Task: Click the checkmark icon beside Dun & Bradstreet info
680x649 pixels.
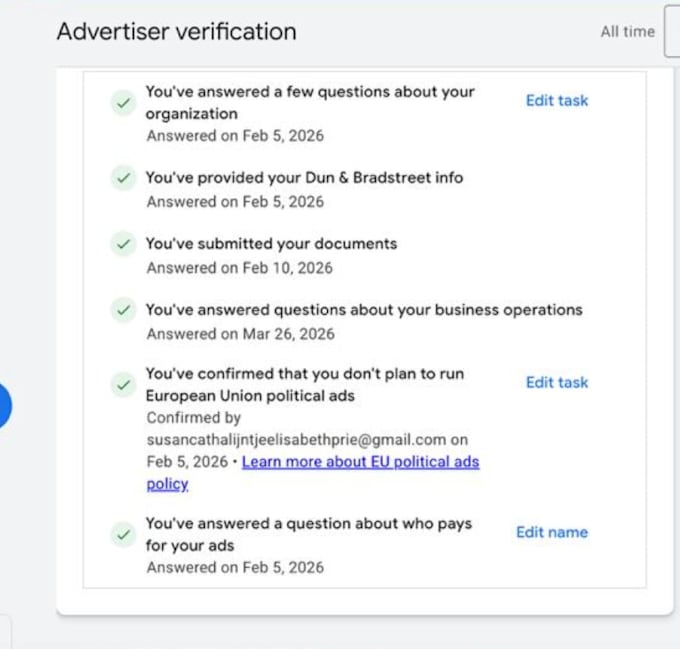Action: coord(124,178)
